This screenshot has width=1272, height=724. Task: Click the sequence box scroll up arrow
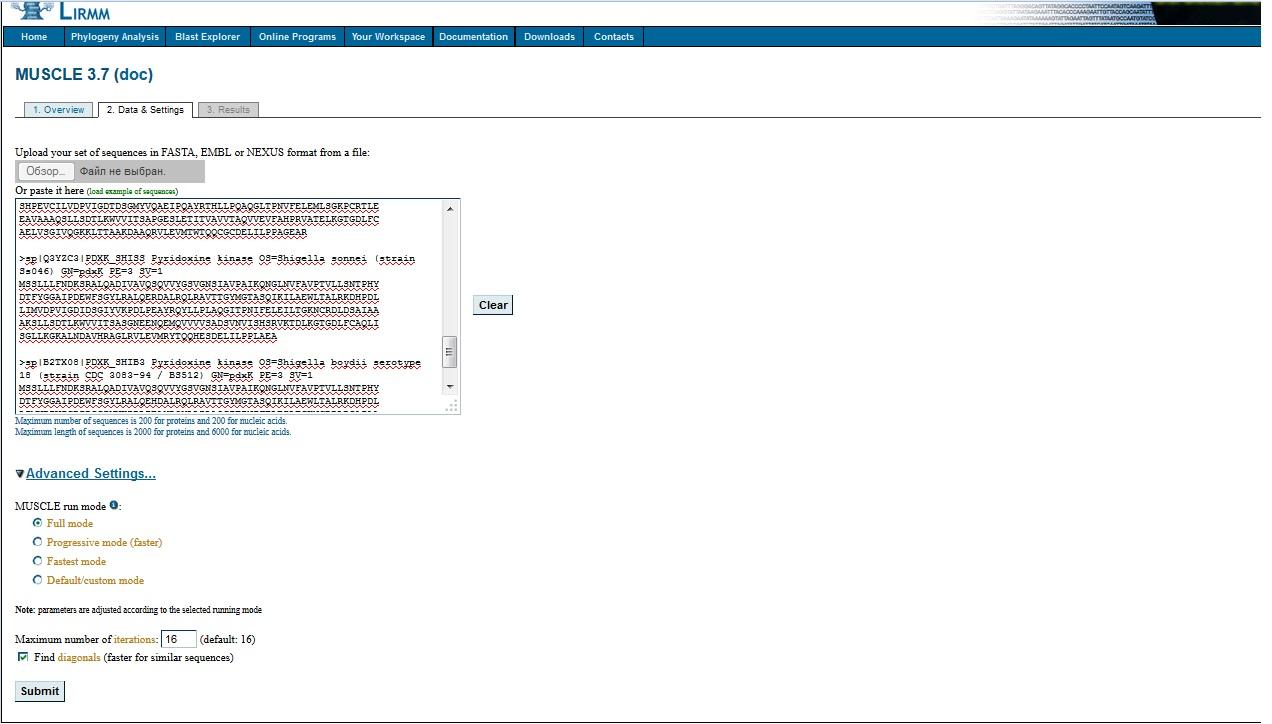pyautogui.click(x=450, y=209)
